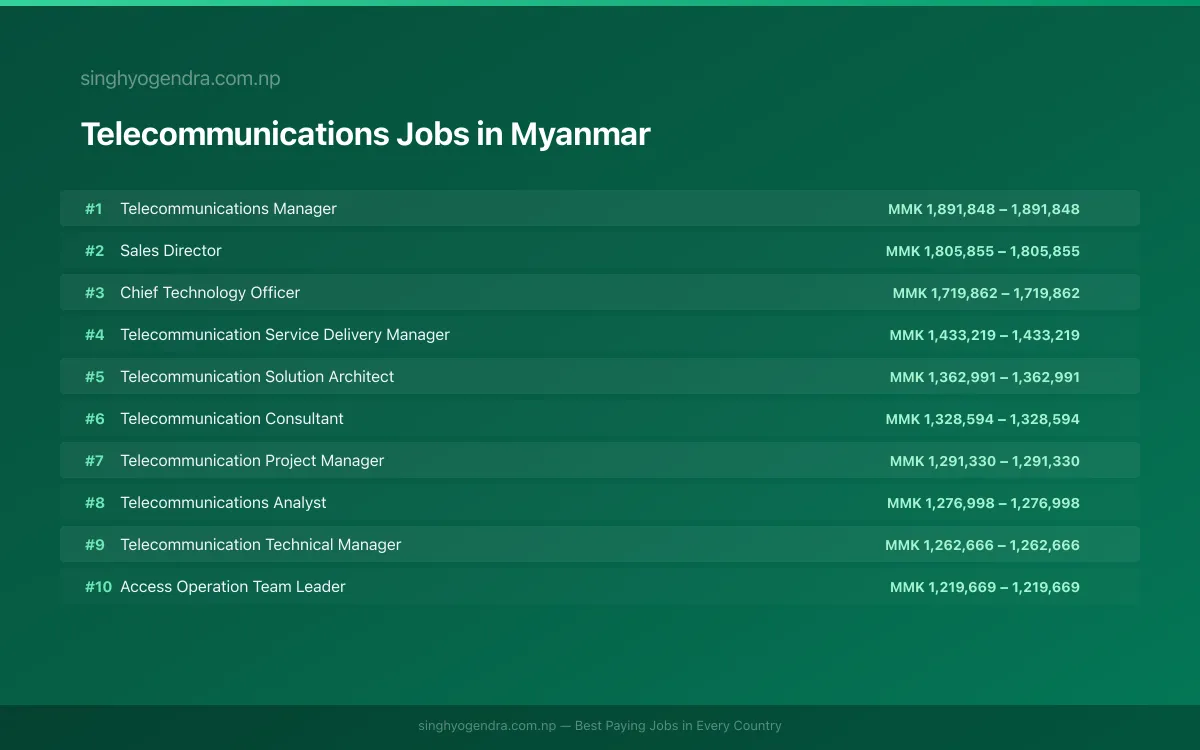
Task: Click salary MMK 1,276,998 – 1,276,998
Action: pyautogui.click(x=983, y=503)
